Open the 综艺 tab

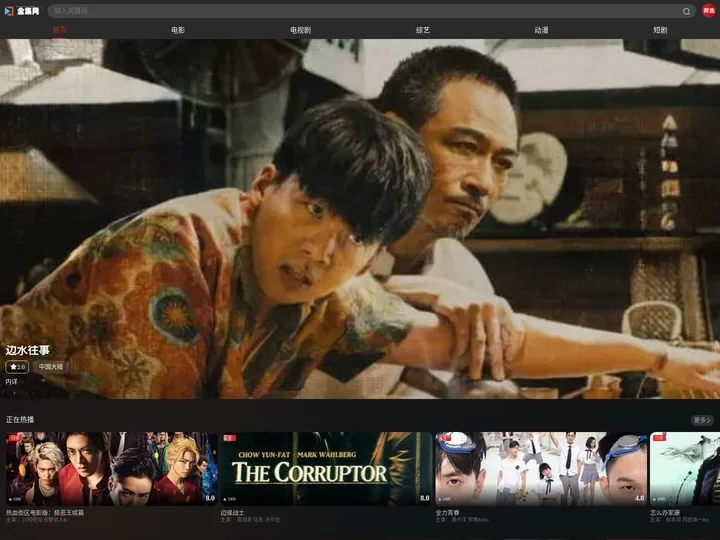pyautogui.click(x=423, y=30)
